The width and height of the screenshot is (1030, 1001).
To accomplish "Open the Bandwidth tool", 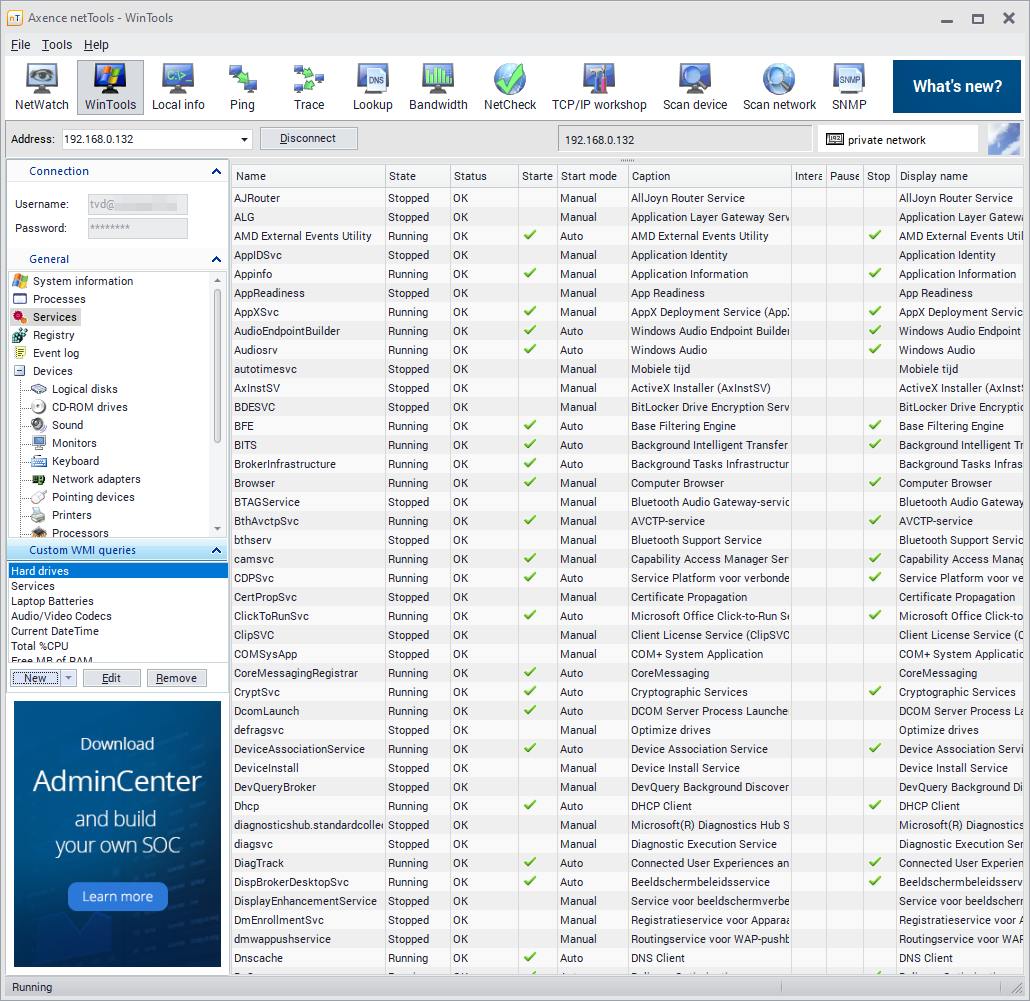I will coord(438,87).
